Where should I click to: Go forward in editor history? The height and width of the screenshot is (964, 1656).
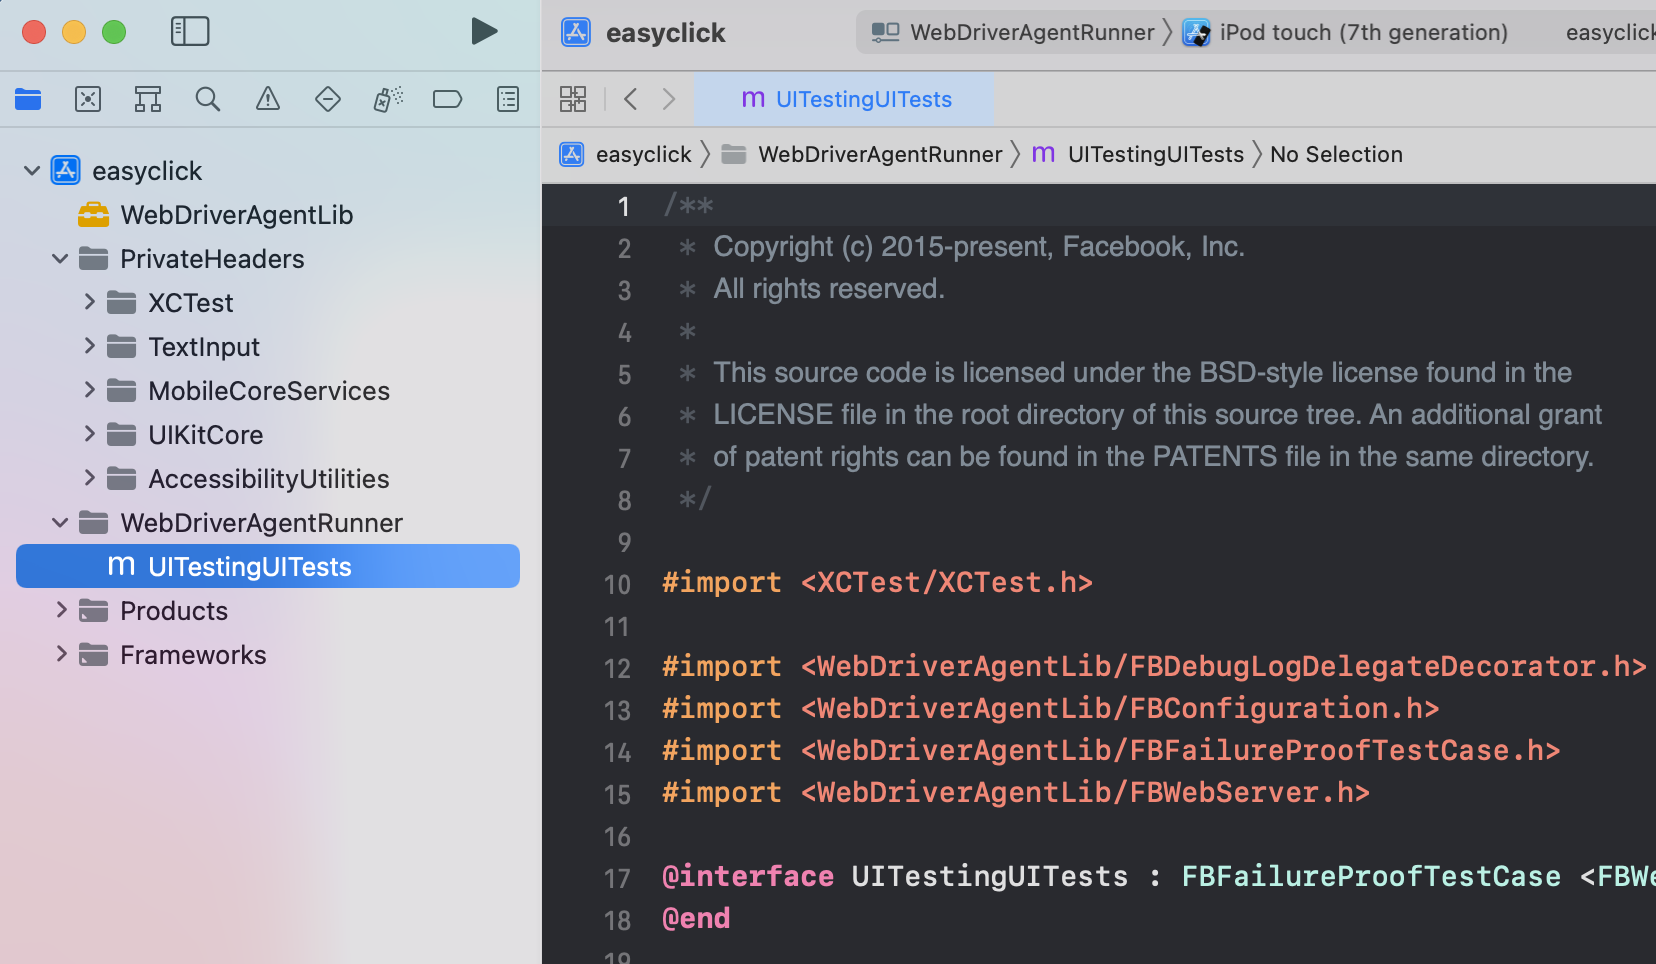click(669, 99)
